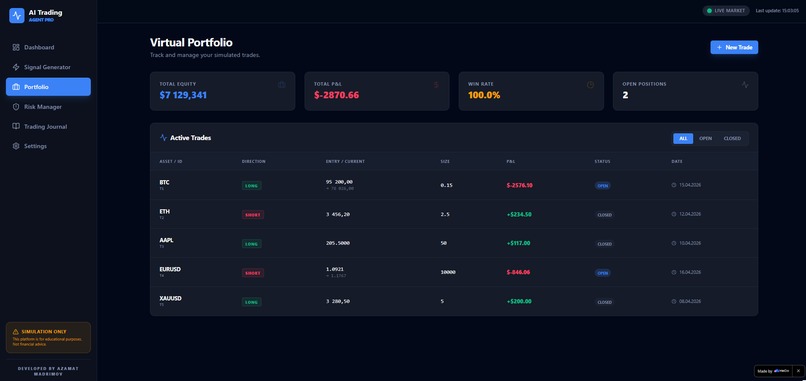Image resolution: width=806 pixels, height=381 pixels.
Task: Click the ETH asset name
Action: (164, 211)
